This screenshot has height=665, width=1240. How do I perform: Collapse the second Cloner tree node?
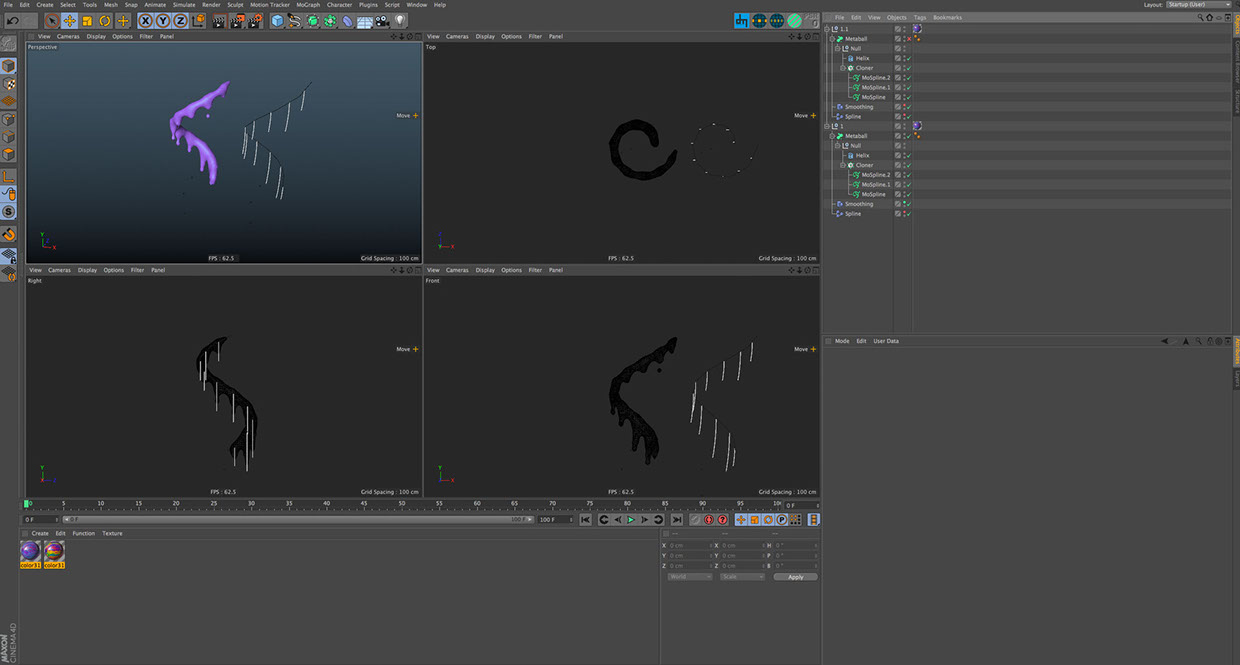(x=842, y=165)
